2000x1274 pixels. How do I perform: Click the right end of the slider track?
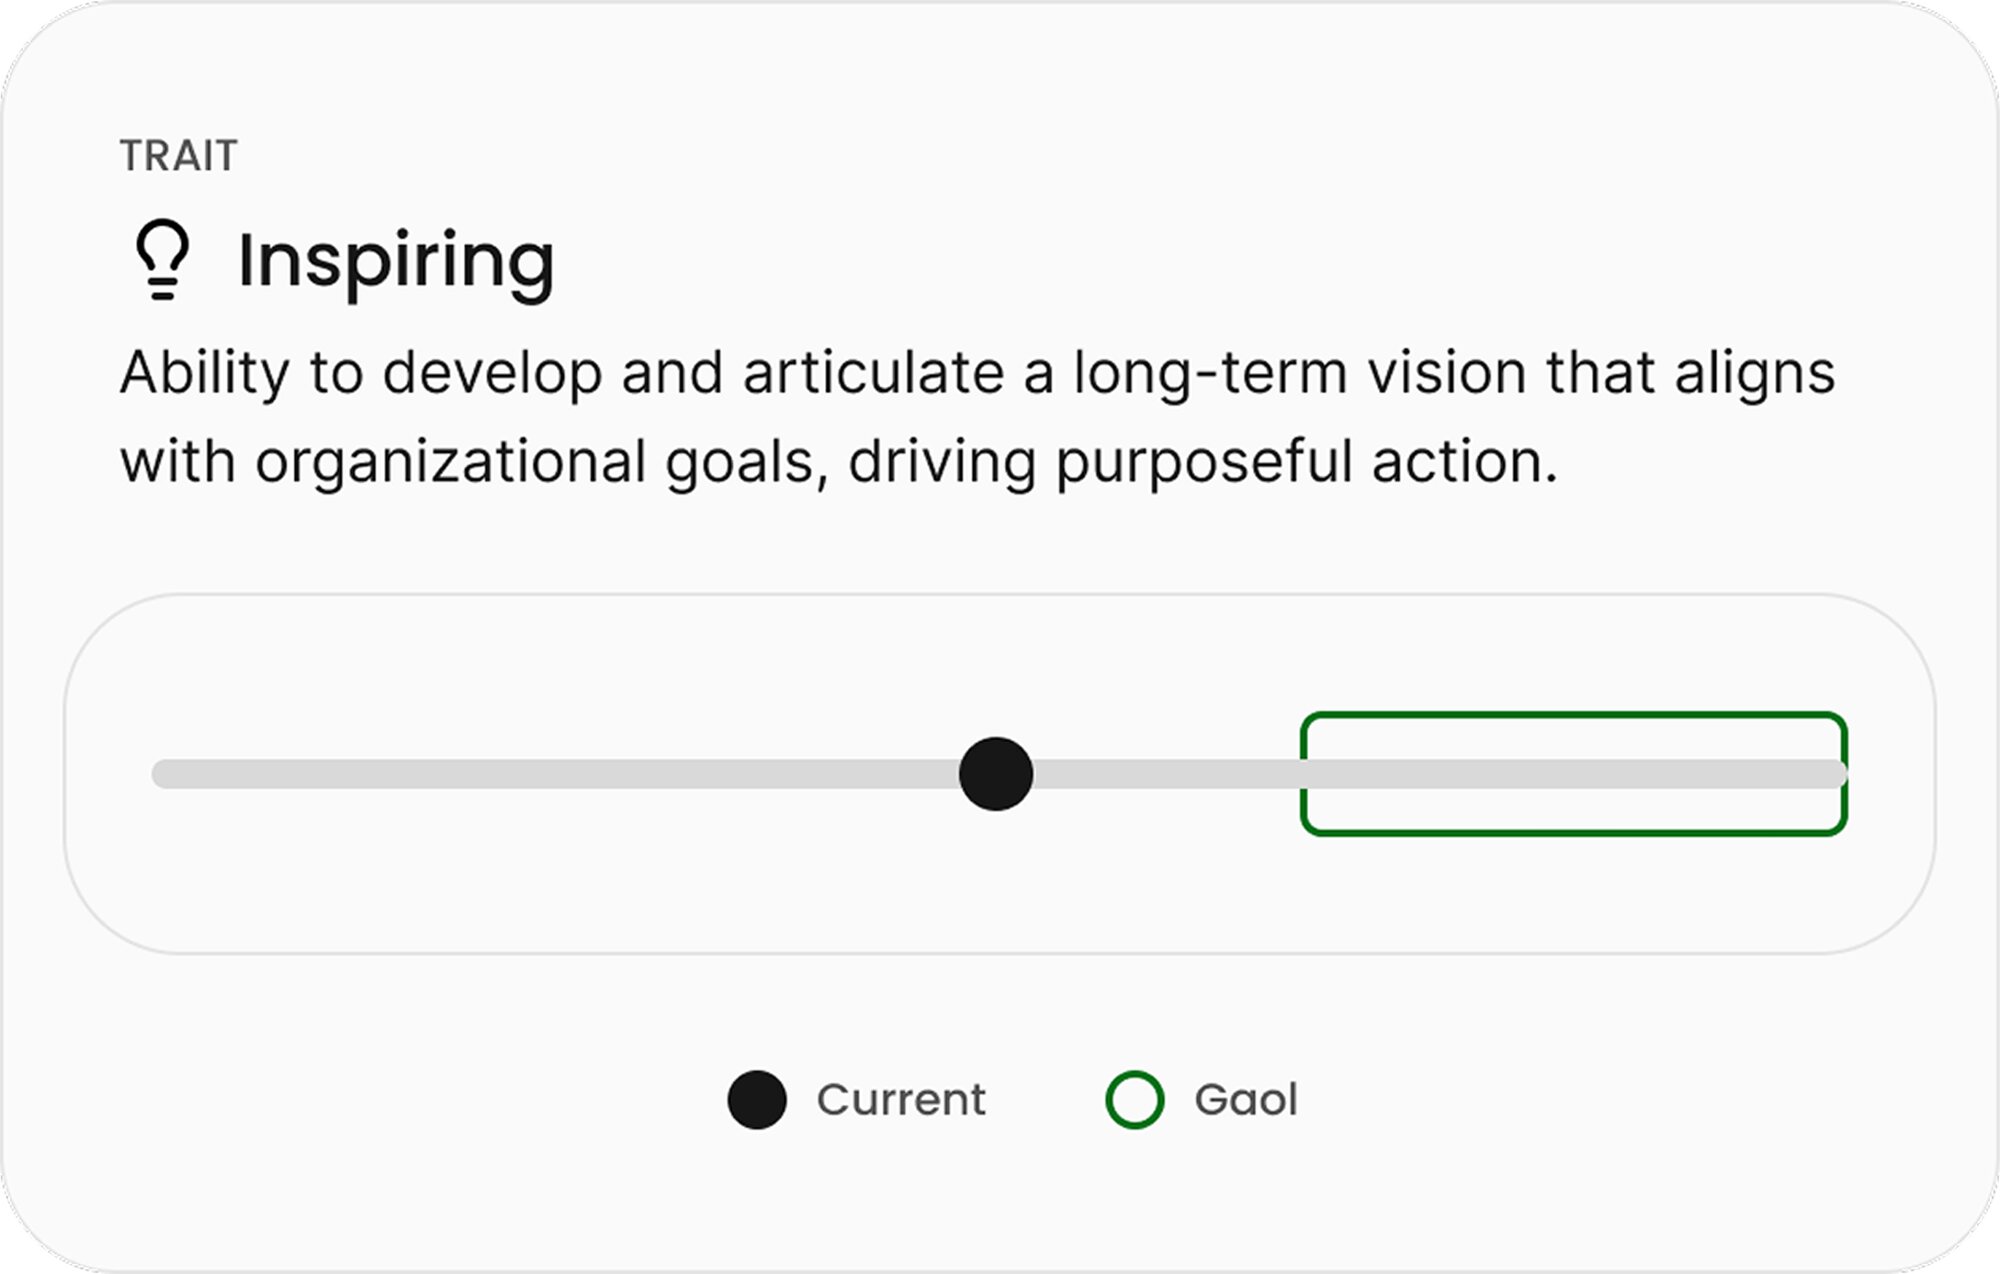pos(1836,774)
